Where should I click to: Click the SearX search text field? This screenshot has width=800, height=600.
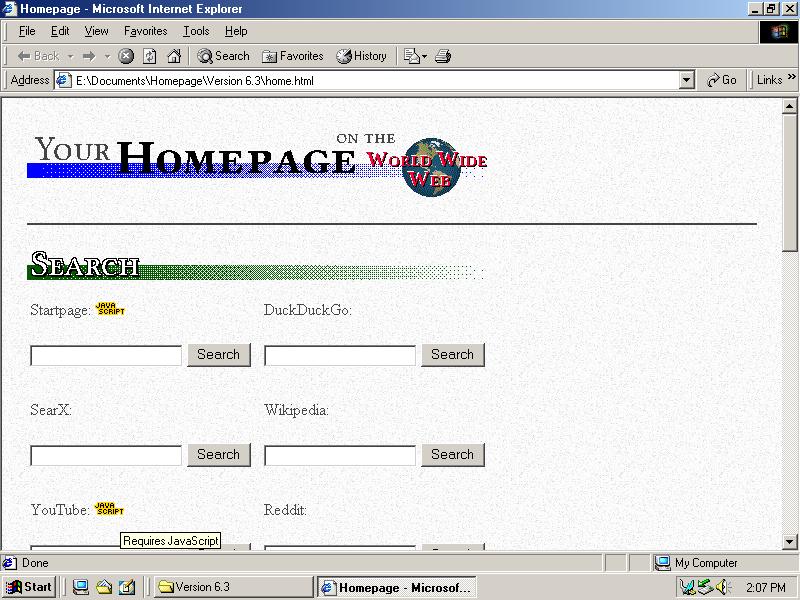pos(106,456)
